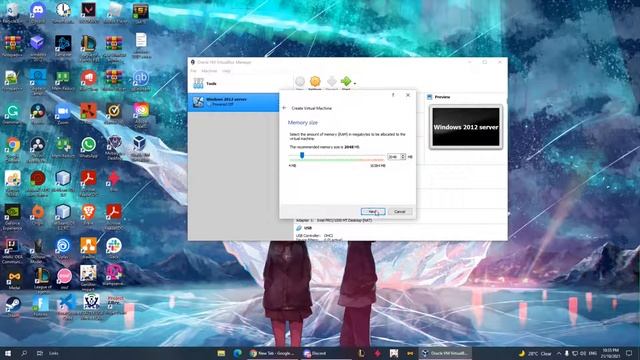Go back using the wizard back arrow
The image size is (640, 360).
coord(284,108)
